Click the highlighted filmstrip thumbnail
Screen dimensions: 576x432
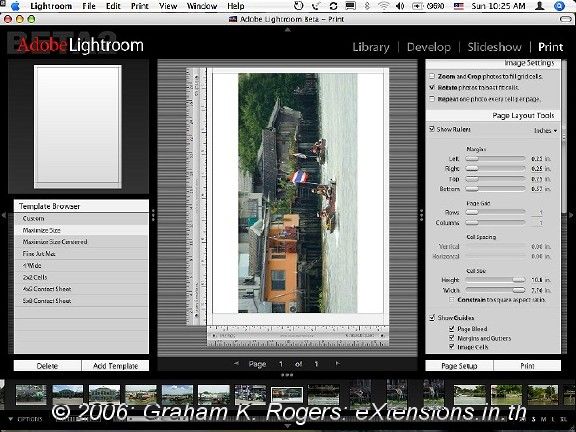(287, 395)
